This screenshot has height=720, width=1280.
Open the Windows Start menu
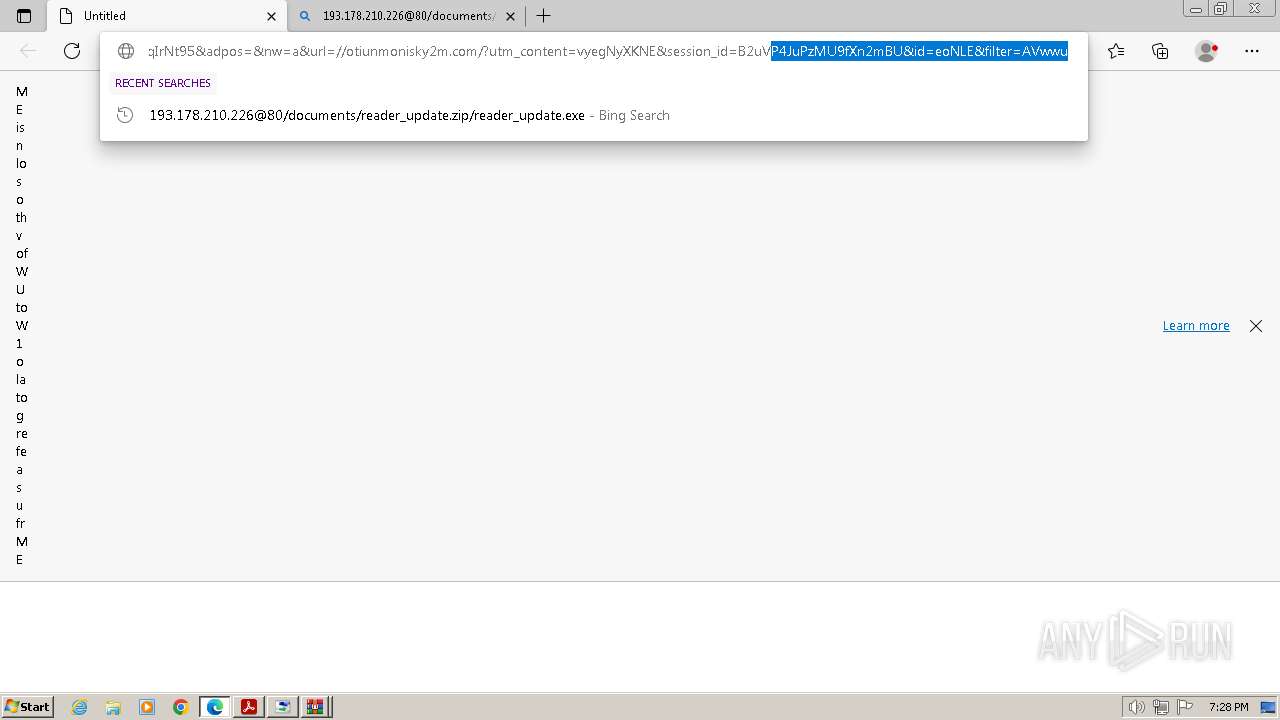(27, 707)
